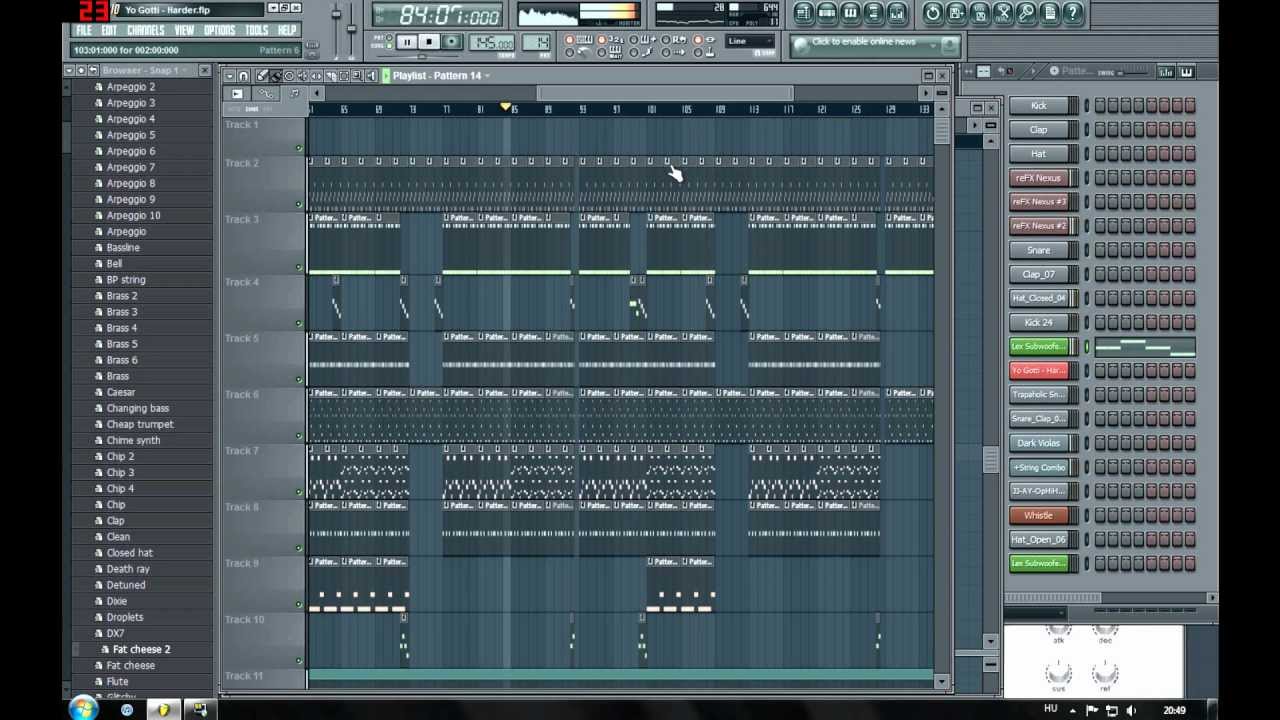Click the help question mark icon
This screenshot has height=720, width=1280.
(1073, 13)
